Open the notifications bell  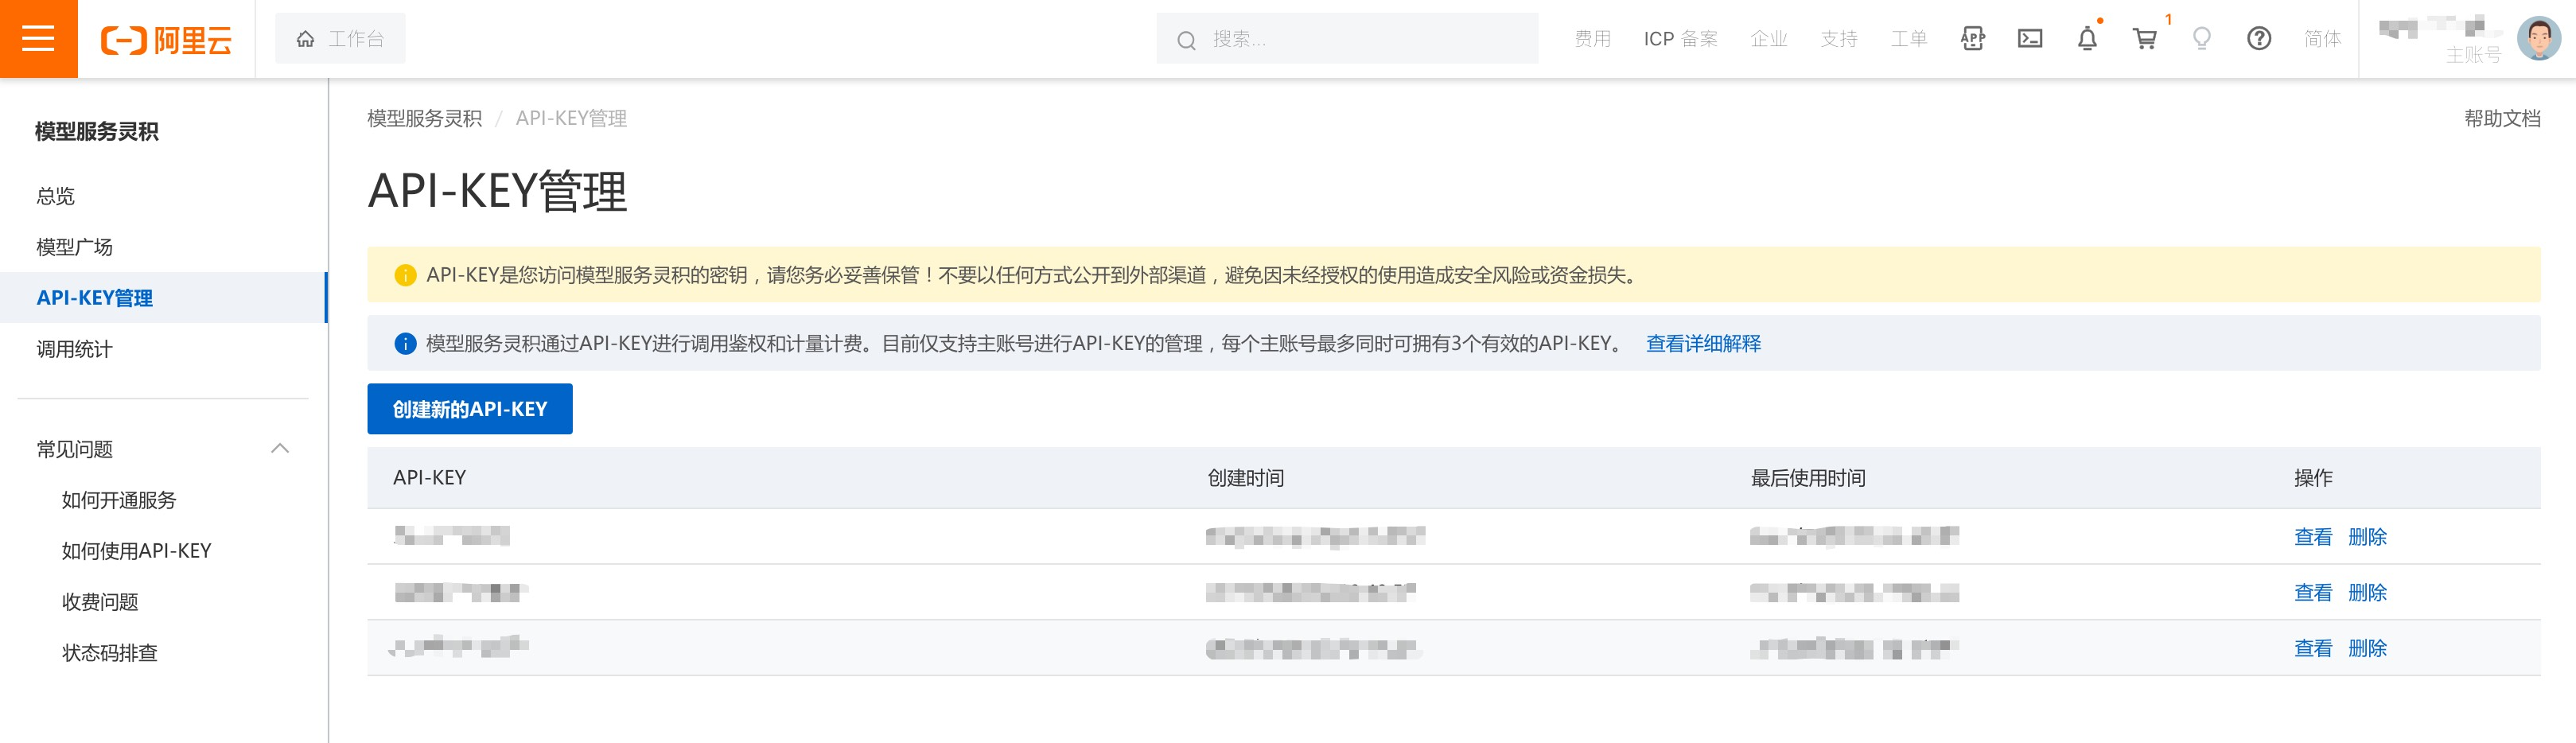(2087, 39)
